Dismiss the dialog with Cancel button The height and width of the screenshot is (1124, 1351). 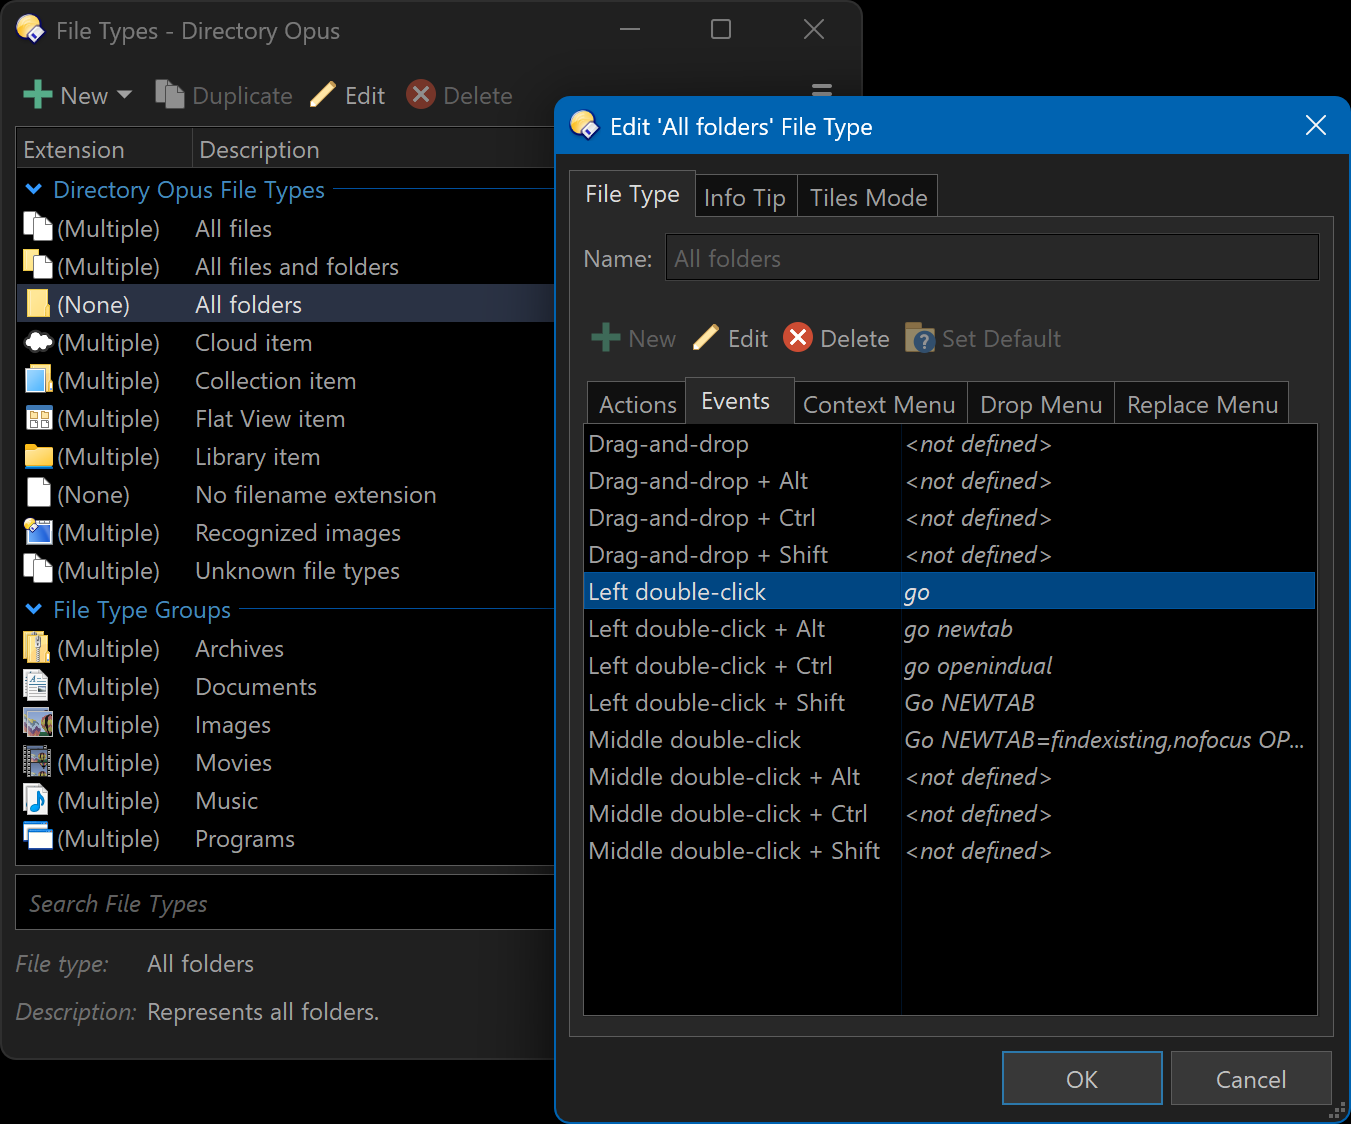click(x=1251, y=1079)
